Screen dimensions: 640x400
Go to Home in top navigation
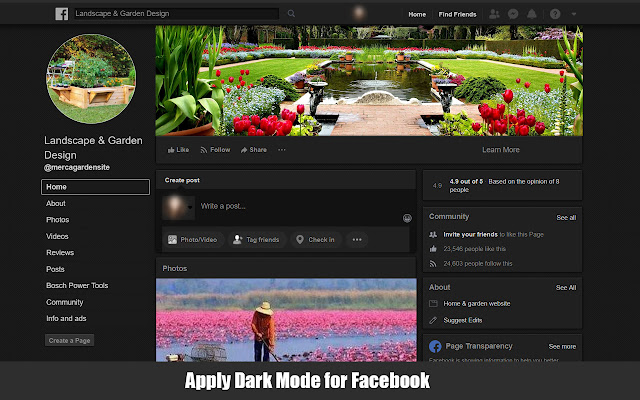(417, 14)
